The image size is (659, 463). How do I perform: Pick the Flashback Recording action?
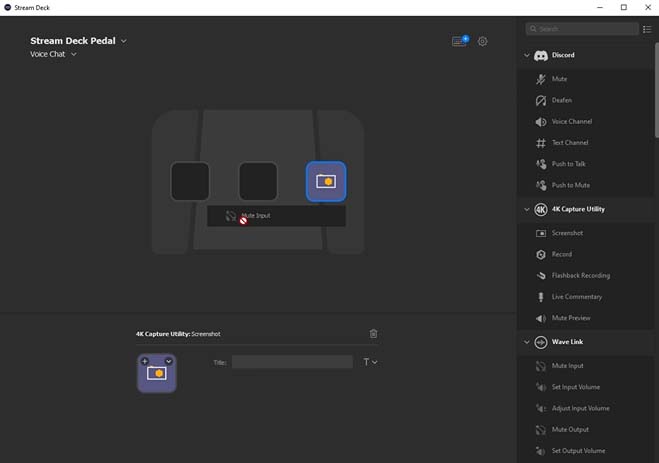pos(580,275)
